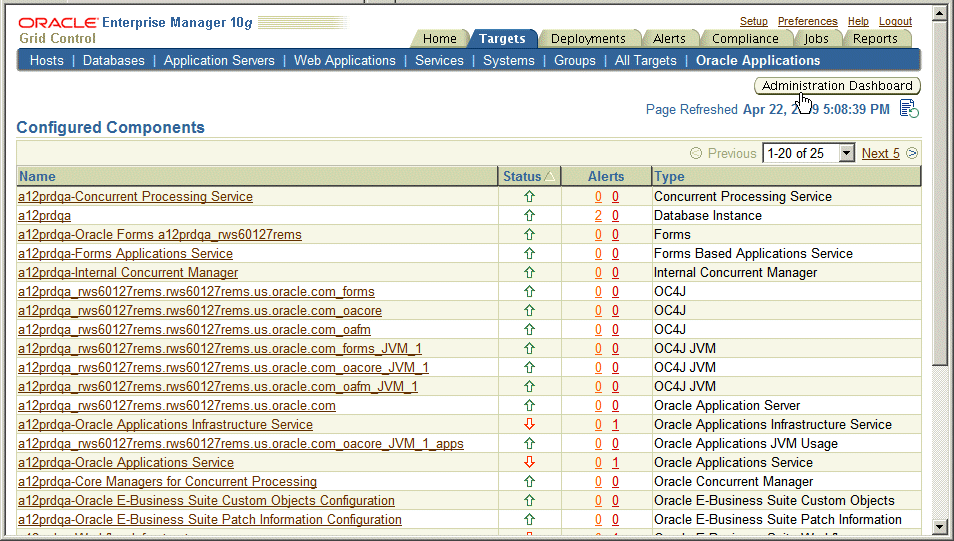954x541 pixels.
Task: Click the page refresh icon beside timestamp
Action: coord(910,109)
